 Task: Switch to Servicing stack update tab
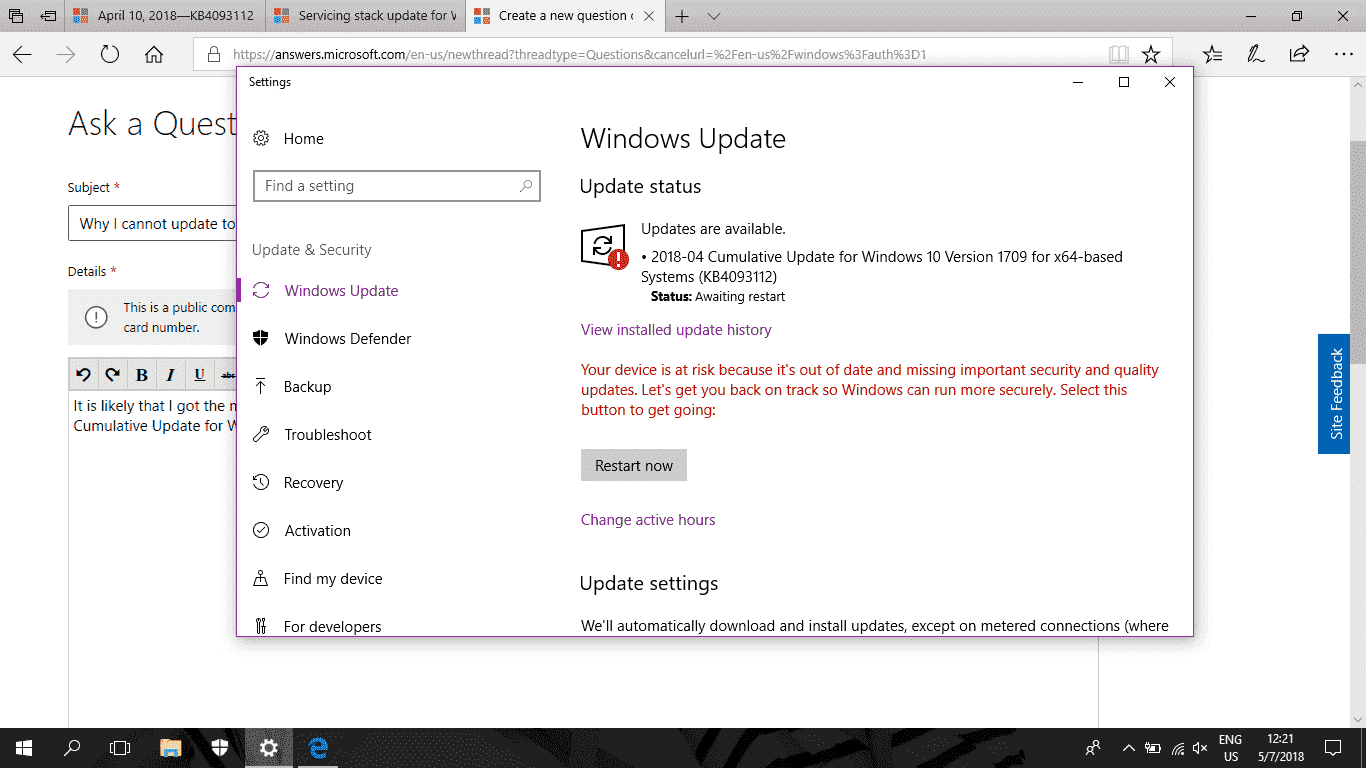pyautogui.click(x=366, y=16)
